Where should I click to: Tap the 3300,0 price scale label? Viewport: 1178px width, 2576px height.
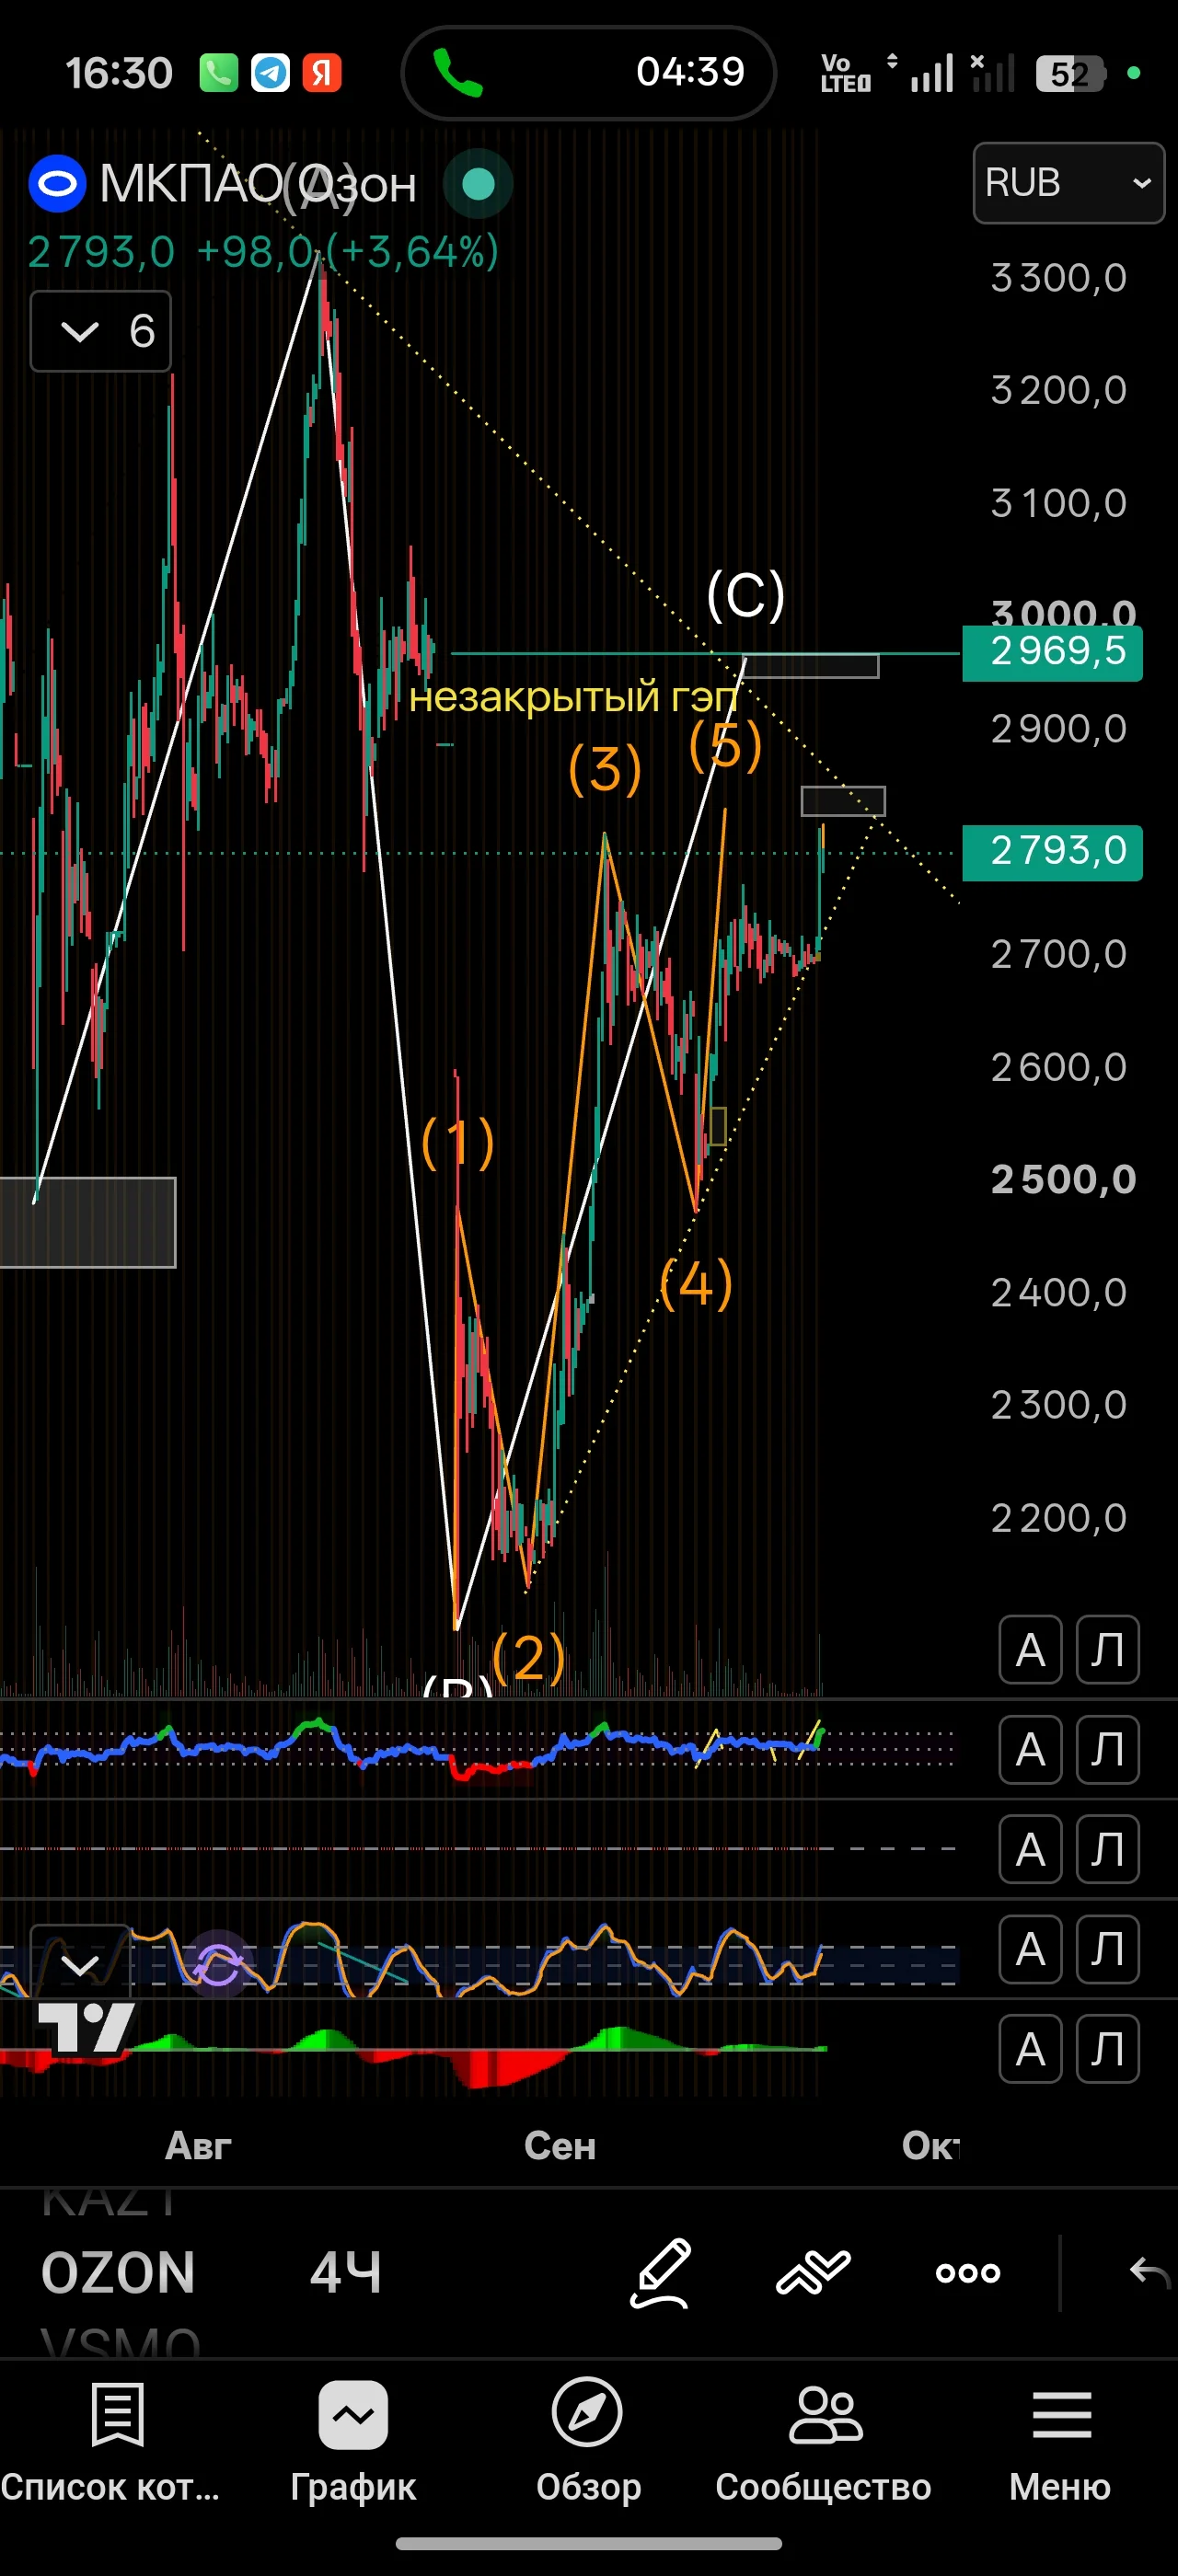pyautogui.click(x=1058, y=278)
